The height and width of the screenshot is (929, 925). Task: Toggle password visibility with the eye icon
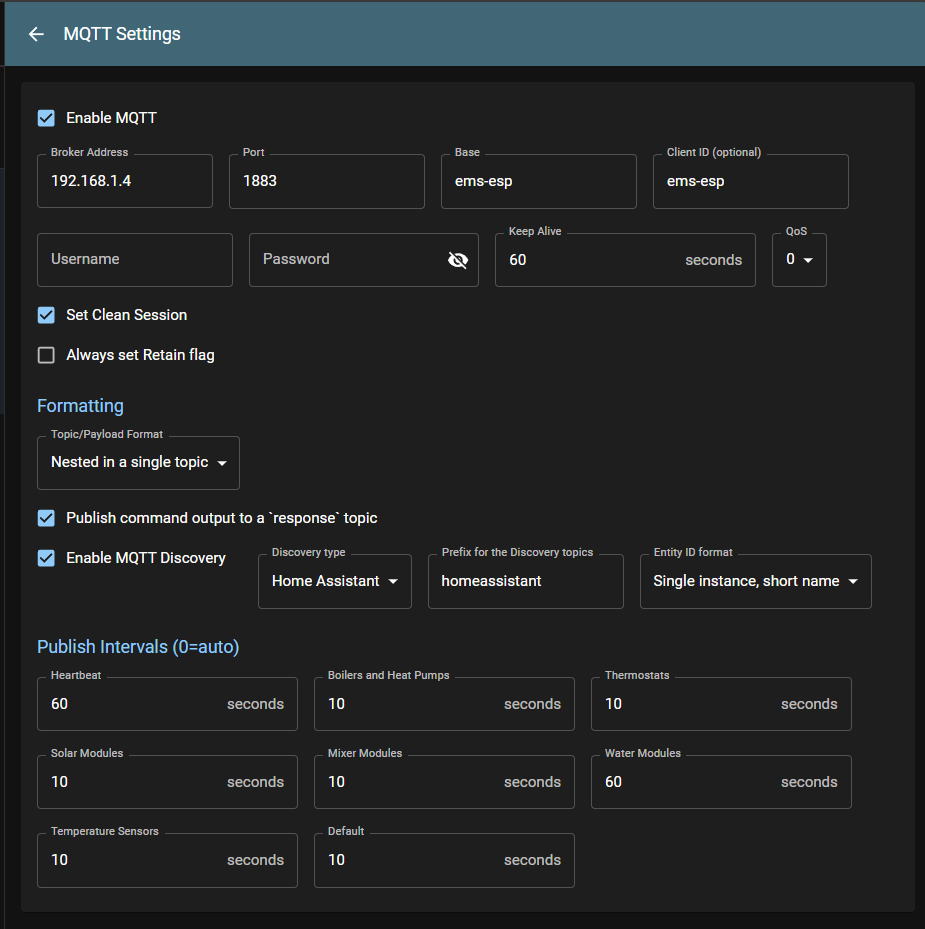pos(458,260)
